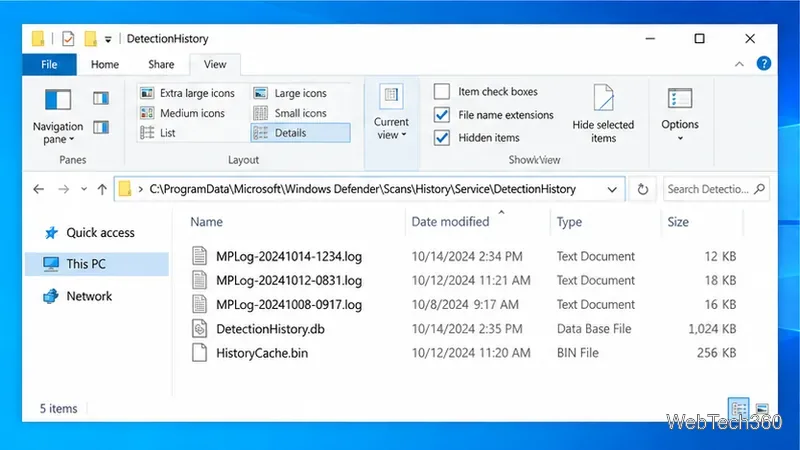Select Details layout option
This screenshot has width=800, height=450.
pyautogui.click(x=300, y=133)
